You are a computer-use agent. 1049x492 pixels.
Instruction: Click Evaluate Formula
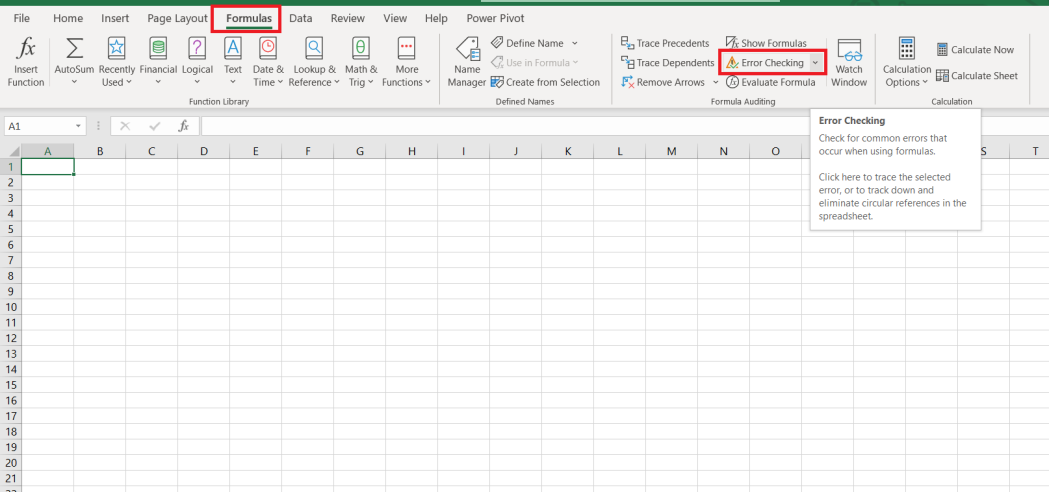[771, 82]
